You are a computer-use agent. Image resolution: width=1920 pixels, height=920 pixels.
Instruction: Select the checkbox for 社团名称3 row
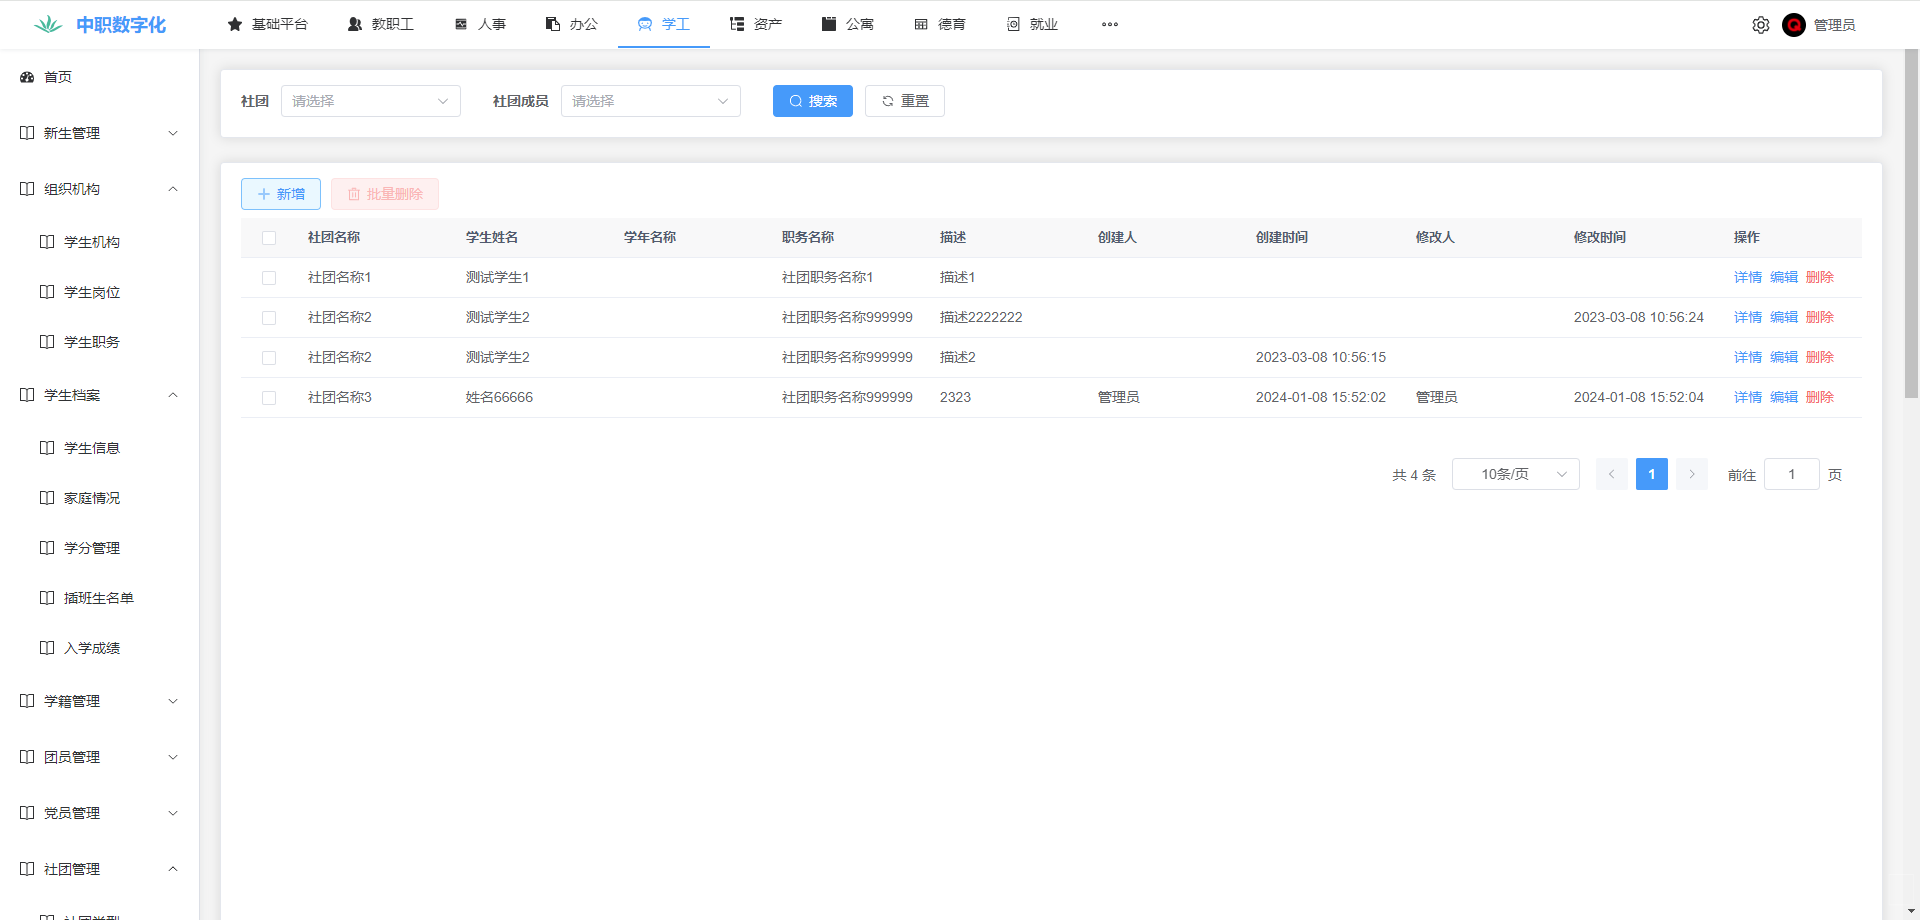click(269, 398)
